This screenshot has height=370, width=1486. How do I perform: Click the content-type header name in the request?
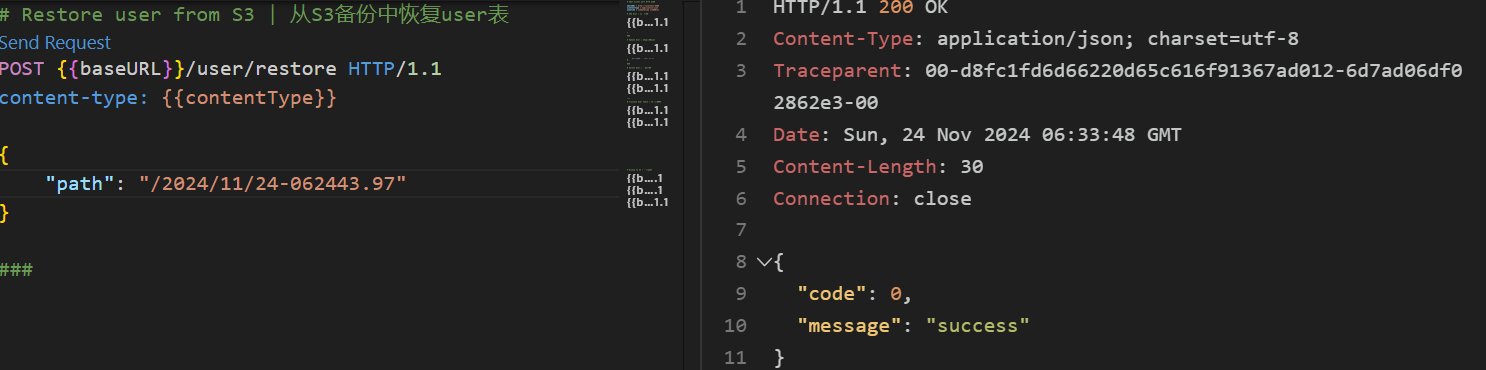point(69,98)
